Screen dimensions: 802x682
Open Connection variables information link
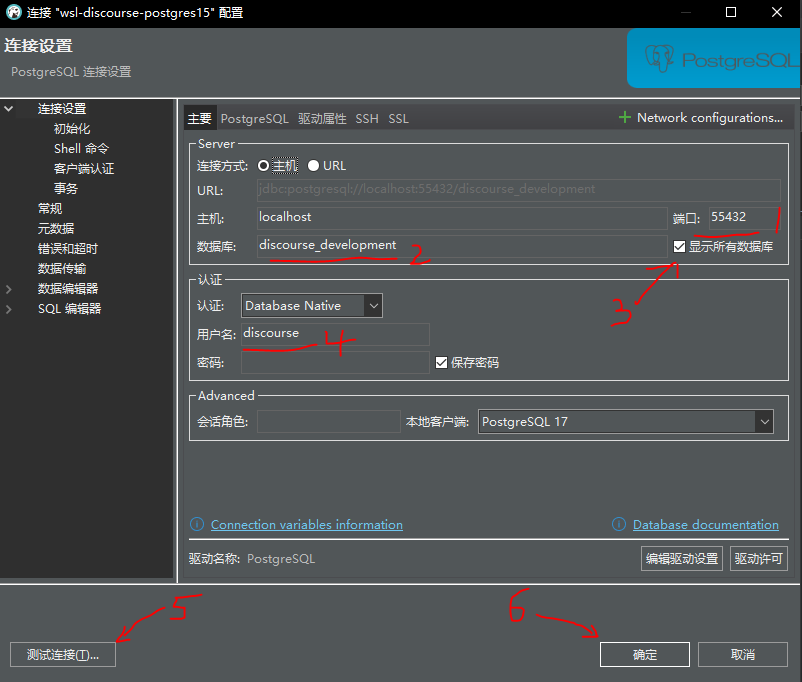(x=307, y=525)
